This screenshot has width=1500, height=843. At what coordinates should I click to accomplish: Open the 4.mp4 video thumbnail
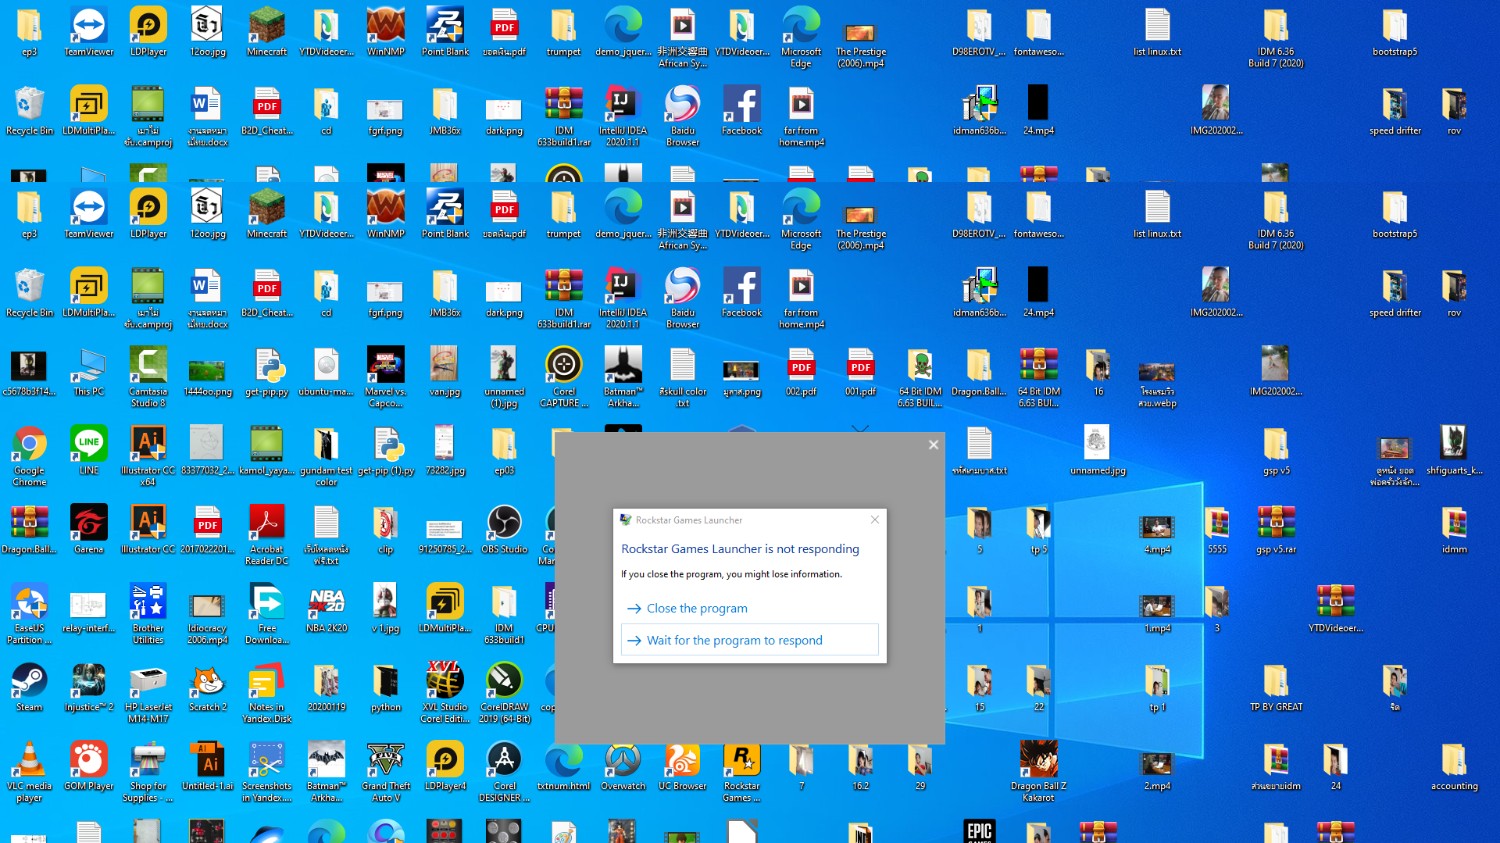[1157, 530]
